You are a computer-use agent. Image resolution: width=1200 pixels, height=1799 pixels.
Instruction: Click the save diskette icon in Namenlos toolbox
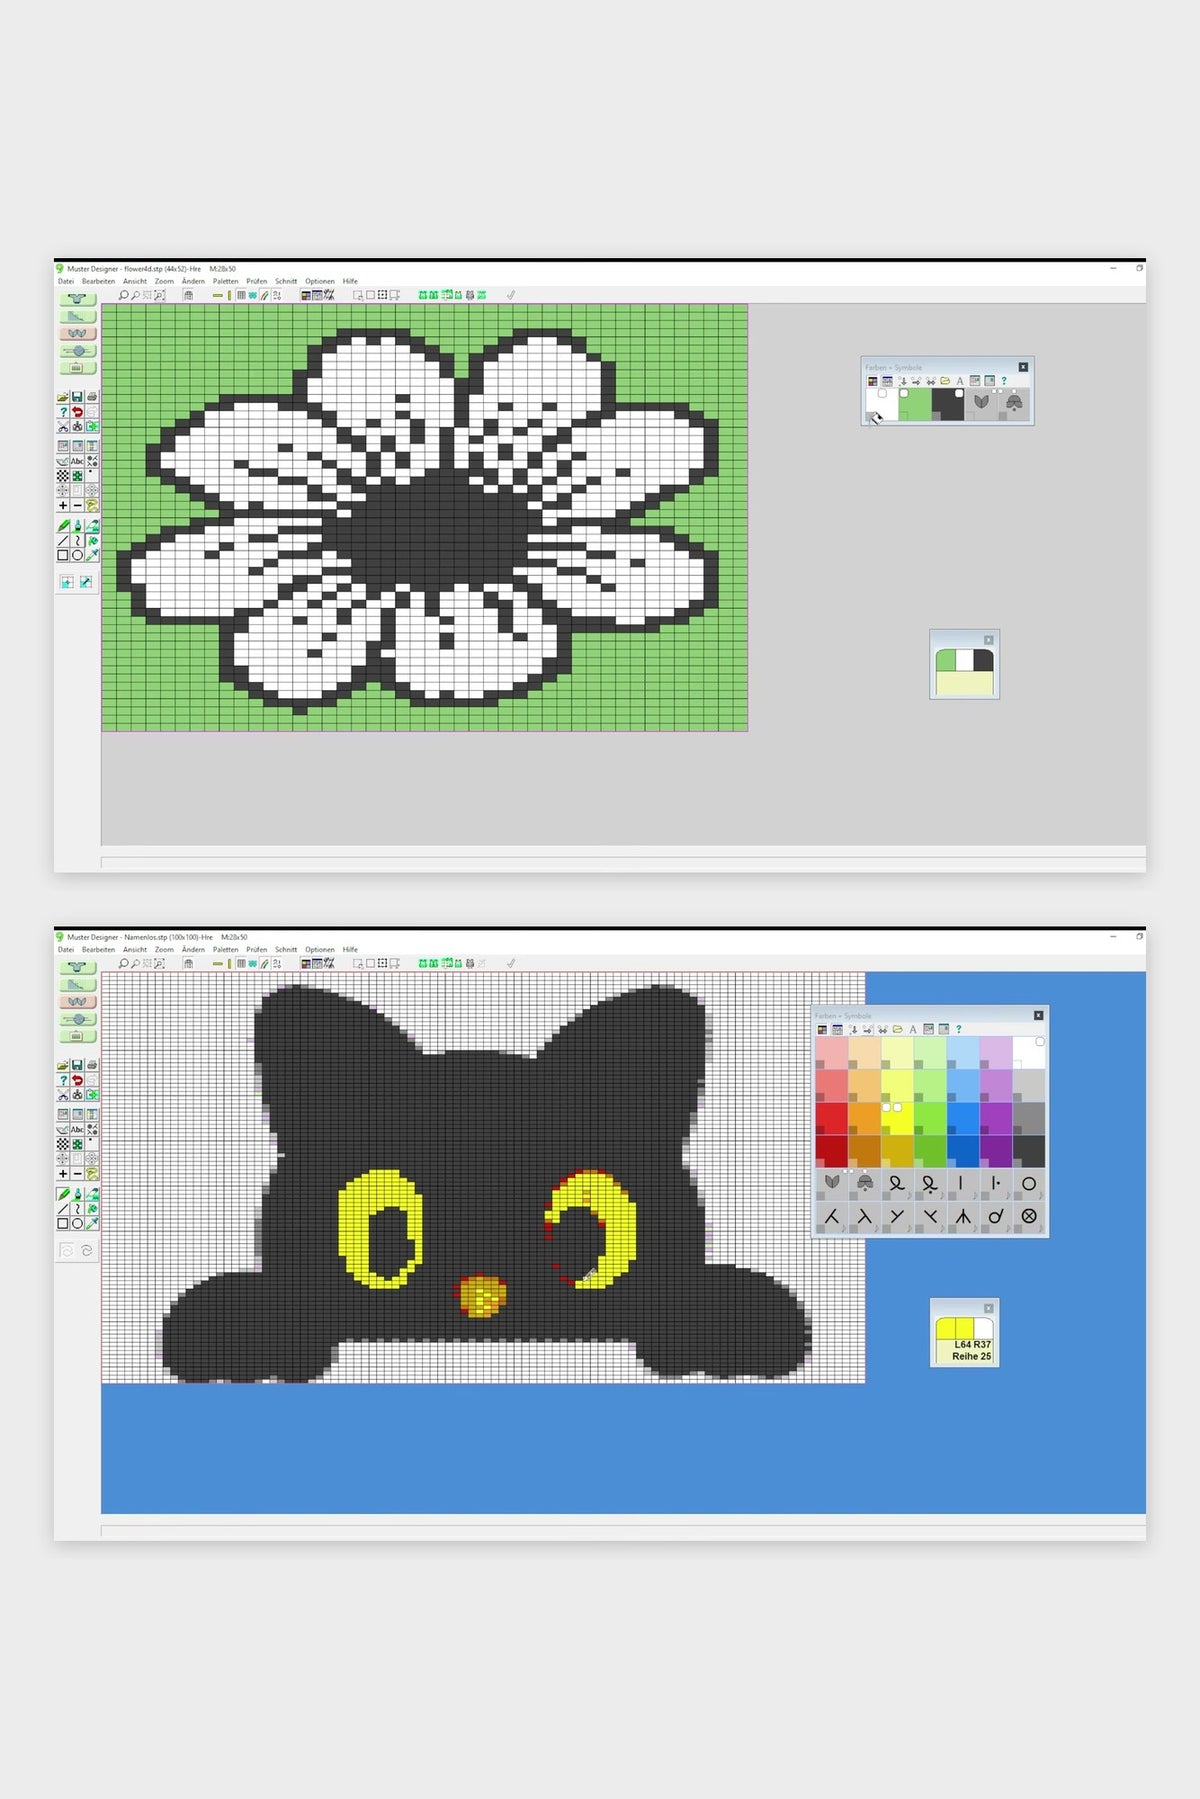[x=77, y=1066]
